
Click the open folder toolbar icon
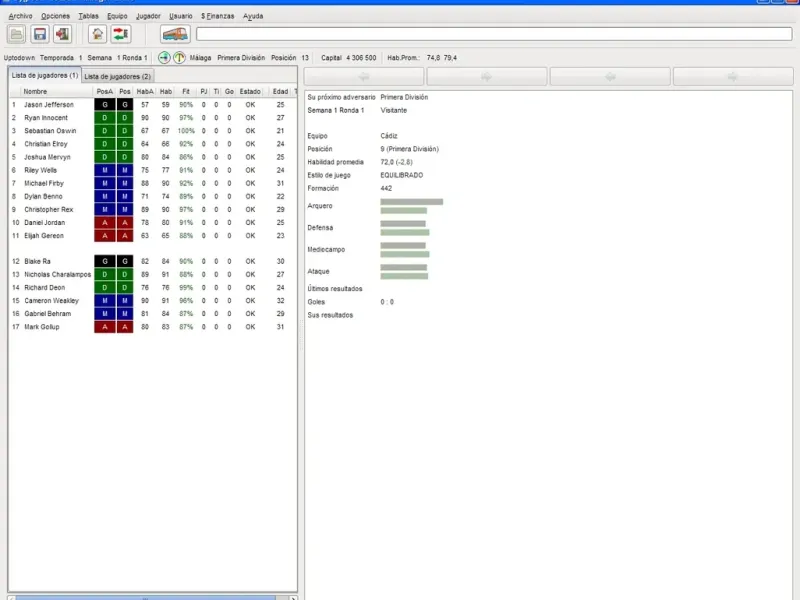[x=16, y=34]
